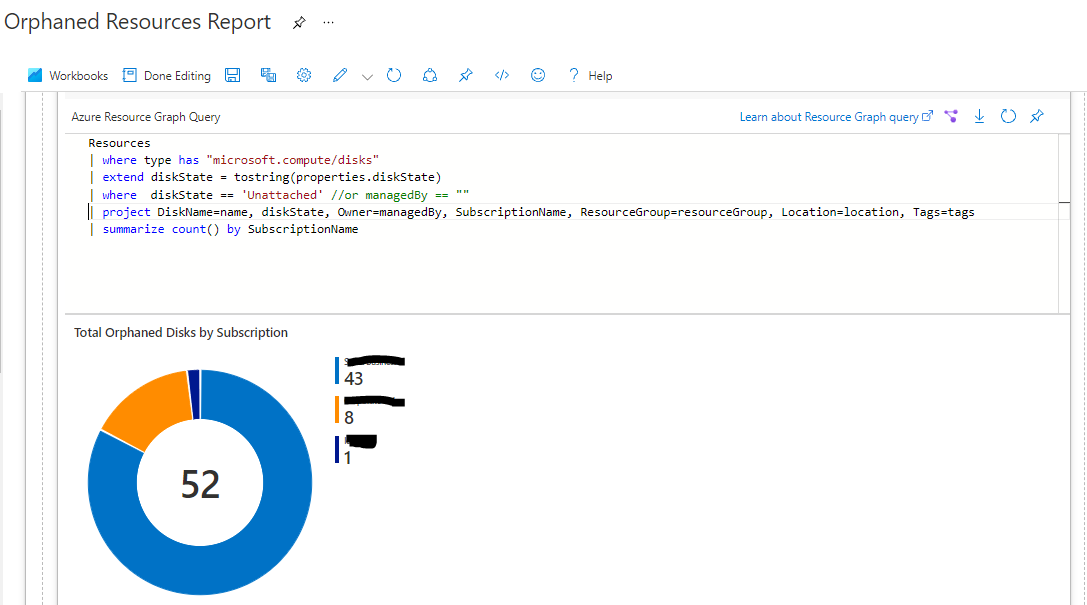Click the share workbook icon

coord(430,76)
